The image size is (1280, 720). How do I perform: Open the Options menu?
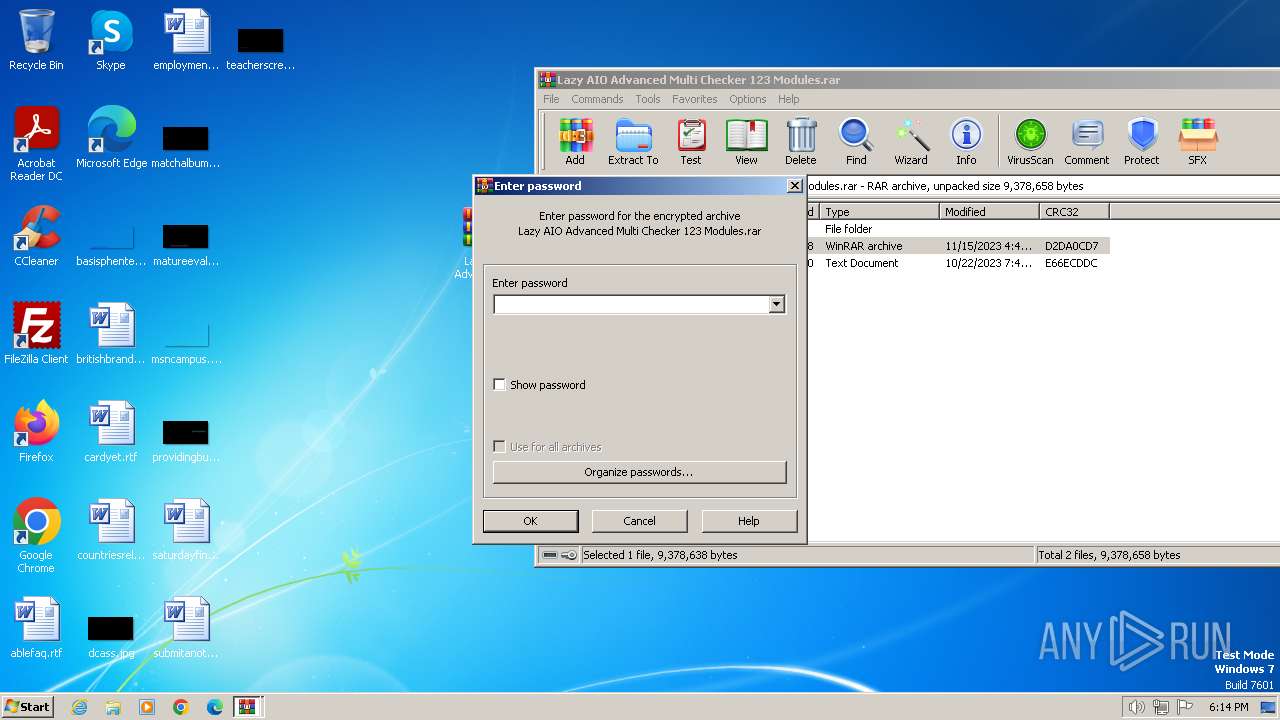[x=747, y=99]
